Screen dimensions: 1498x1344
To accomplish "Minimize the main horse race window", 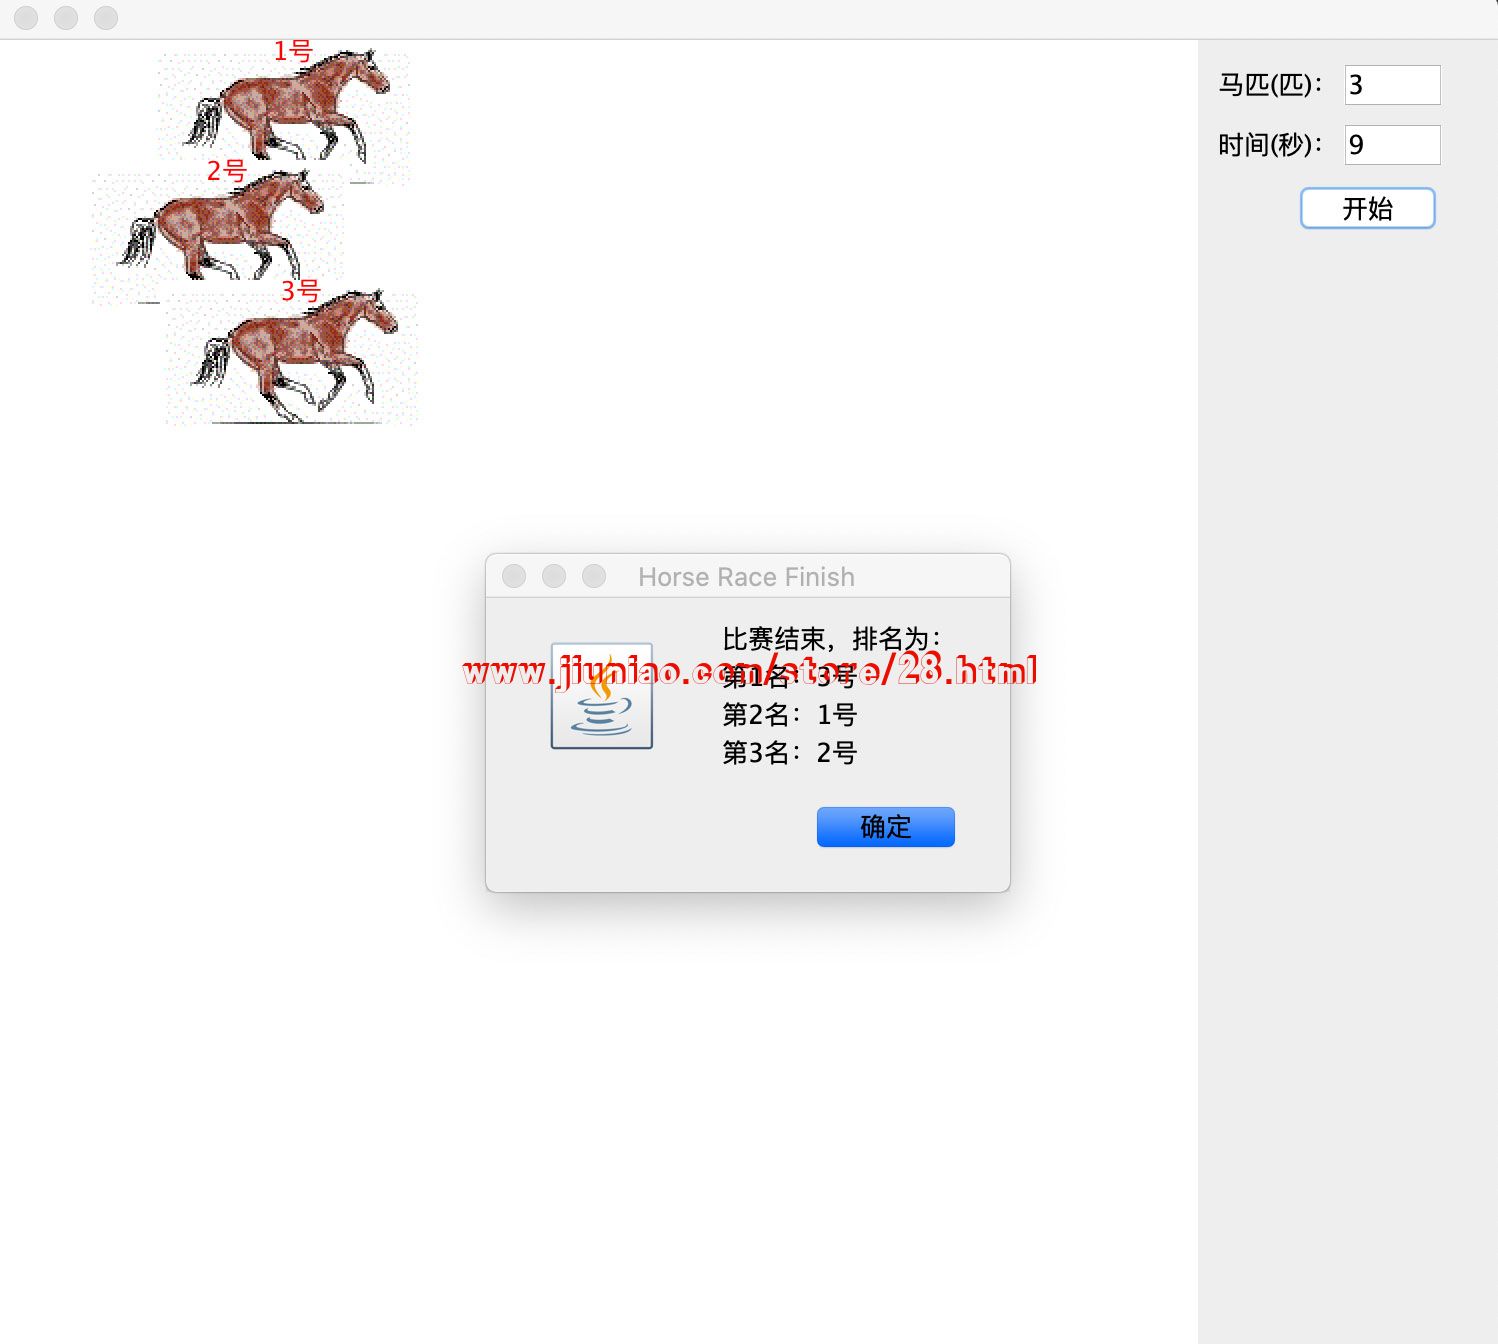I will click(x=66, y=18).
